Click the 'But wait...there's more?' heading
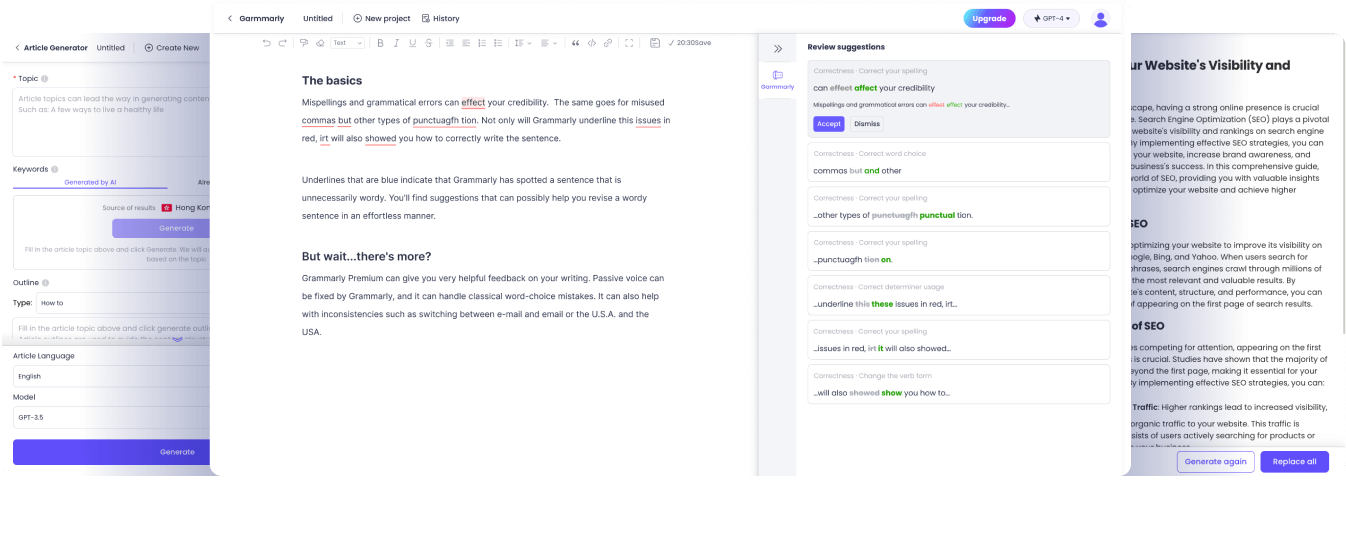The width and height of the screenshot is (1346, 550). coord(366,256)
